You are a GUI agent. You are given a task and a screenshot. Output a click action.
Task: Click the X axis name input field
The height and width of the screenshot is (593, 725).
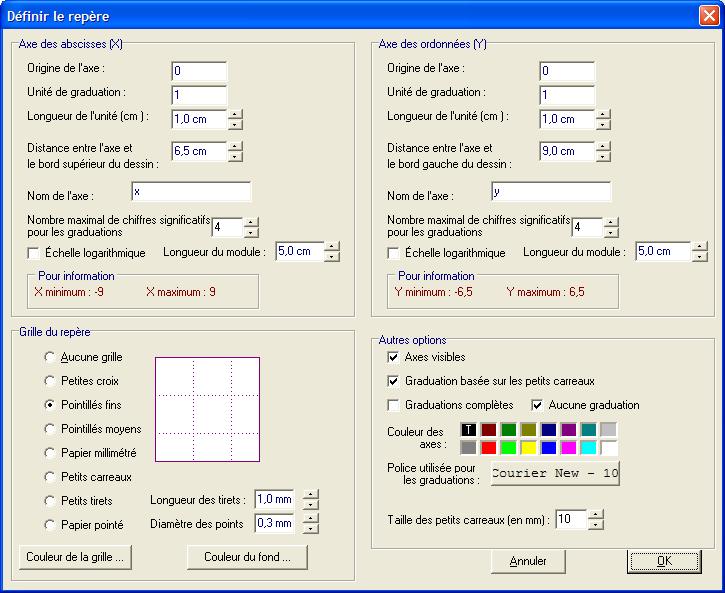pos(191,192)
